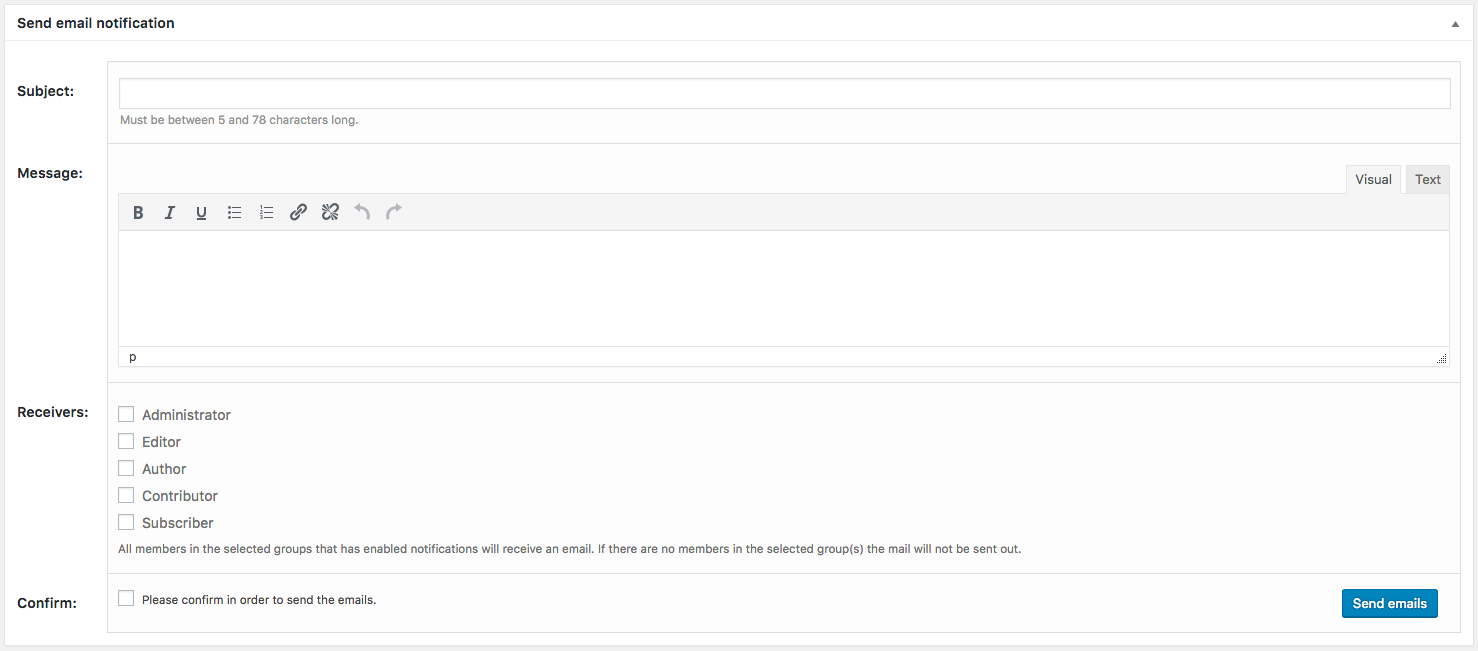Open the insert link tool

[x=298, y=212]
